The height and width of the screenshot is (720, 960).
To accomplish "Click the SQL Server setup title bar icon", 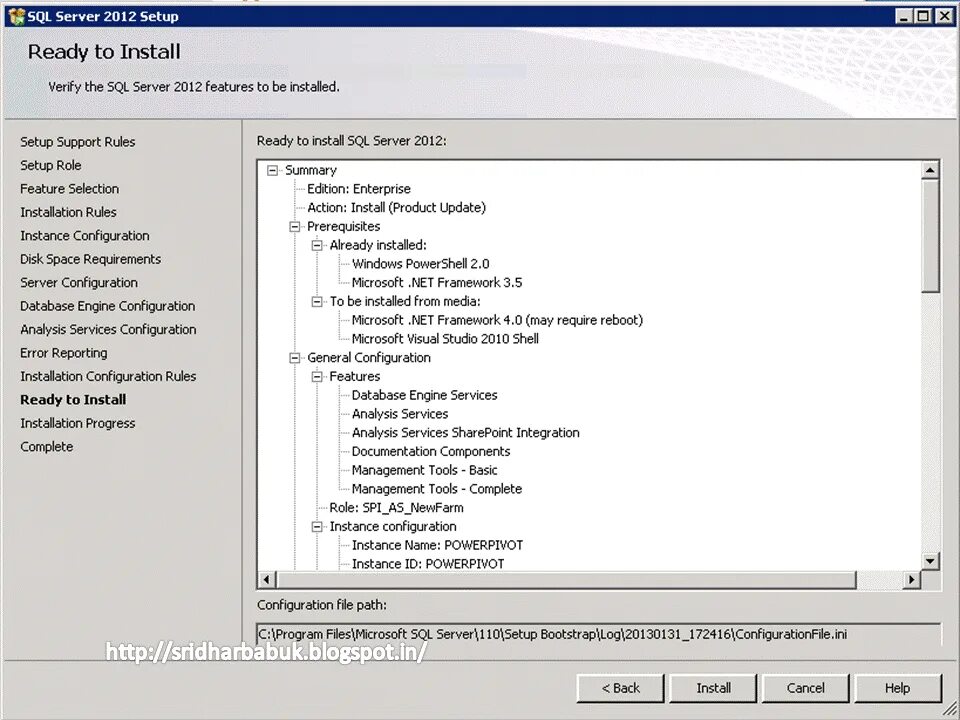I will tap(16, 17).
